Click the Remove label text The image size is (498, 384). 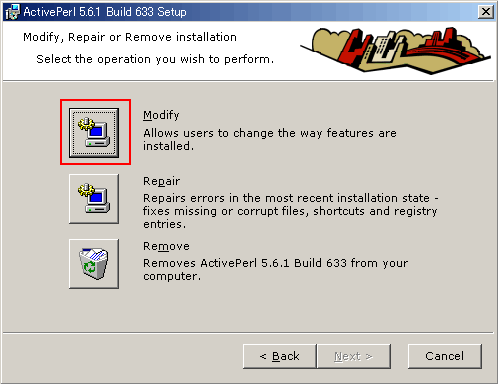pyautogui.click(x=166, y=246)
